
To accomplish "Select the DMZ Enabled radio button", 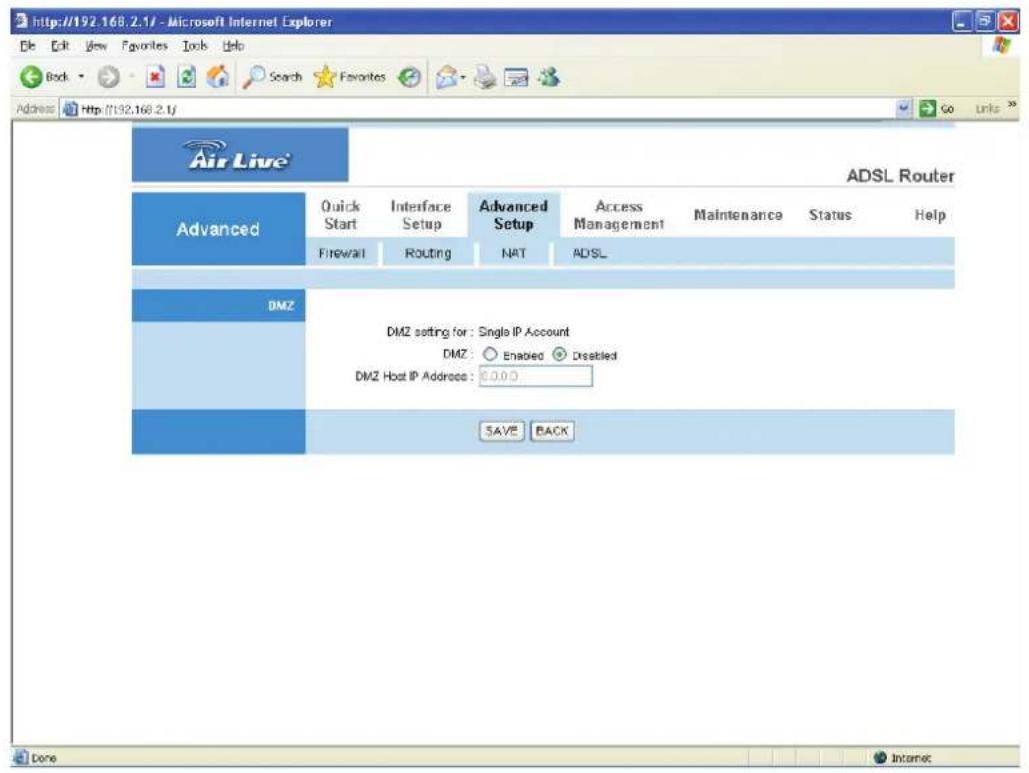I will (x=490, y=354).
